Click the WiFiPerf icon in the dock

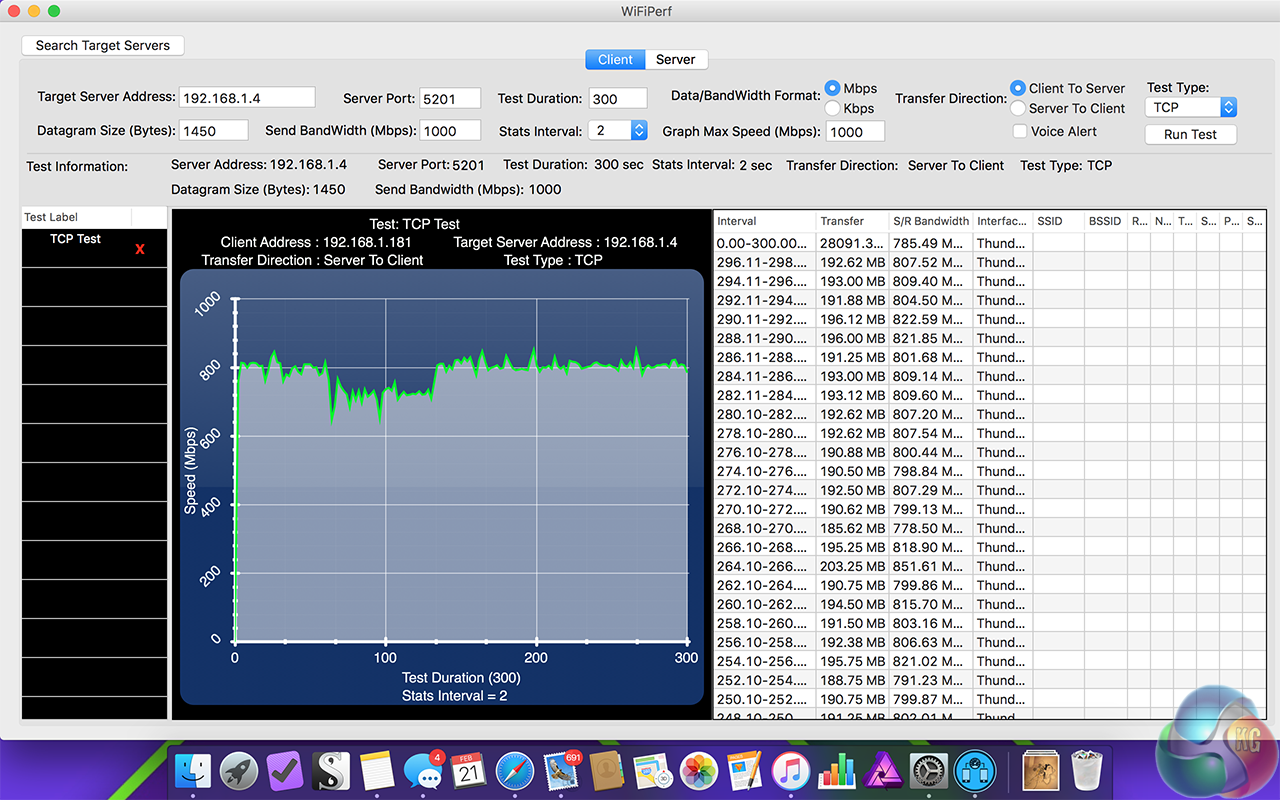pyautogui.click(x=975, y=771)
